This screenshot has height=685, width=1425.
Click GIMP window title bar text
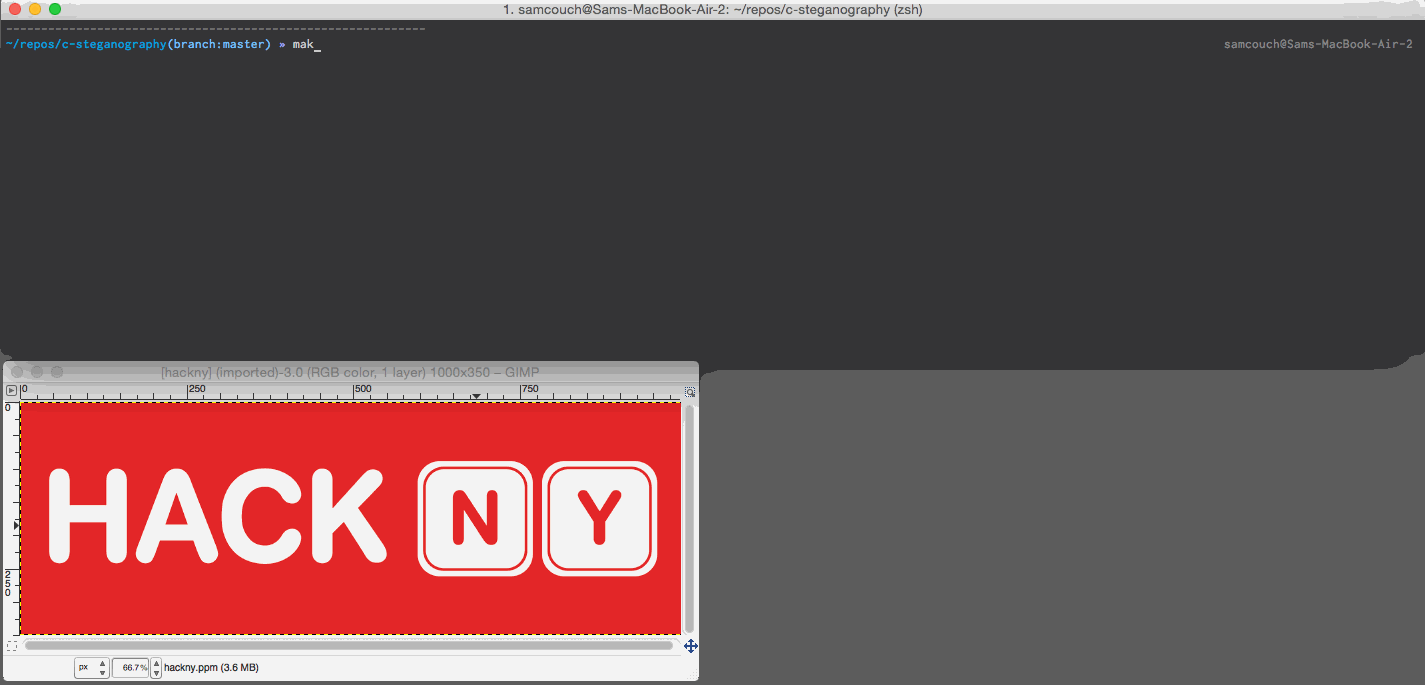point(350,372)
